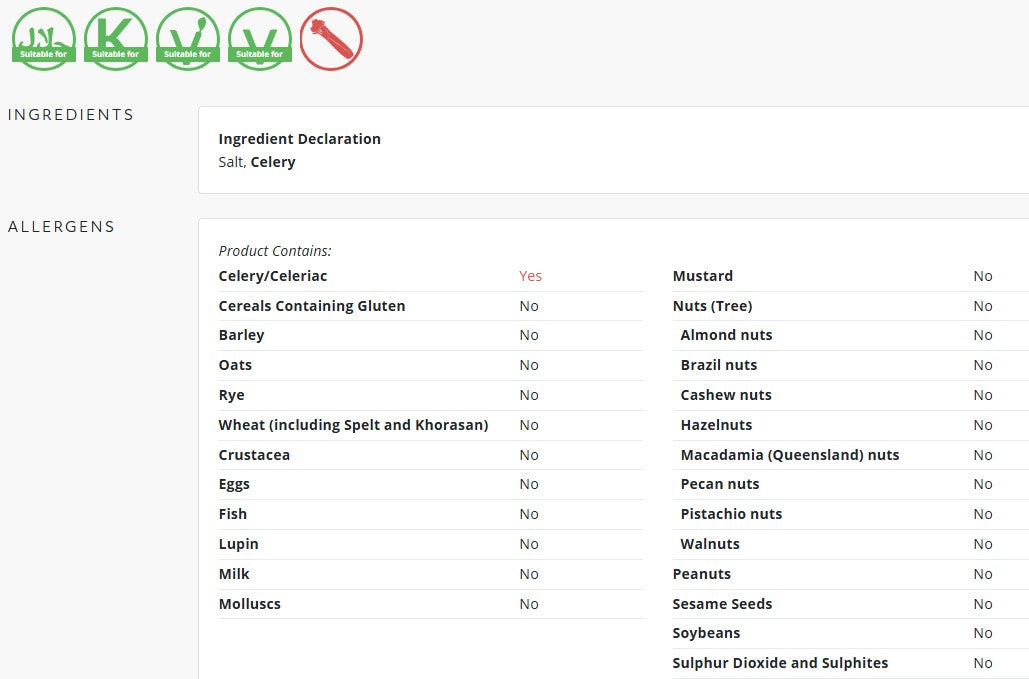Select the Cereals Containing Gluten row
This screenshot has width=1029, height=679.
(x=430, y=306)
